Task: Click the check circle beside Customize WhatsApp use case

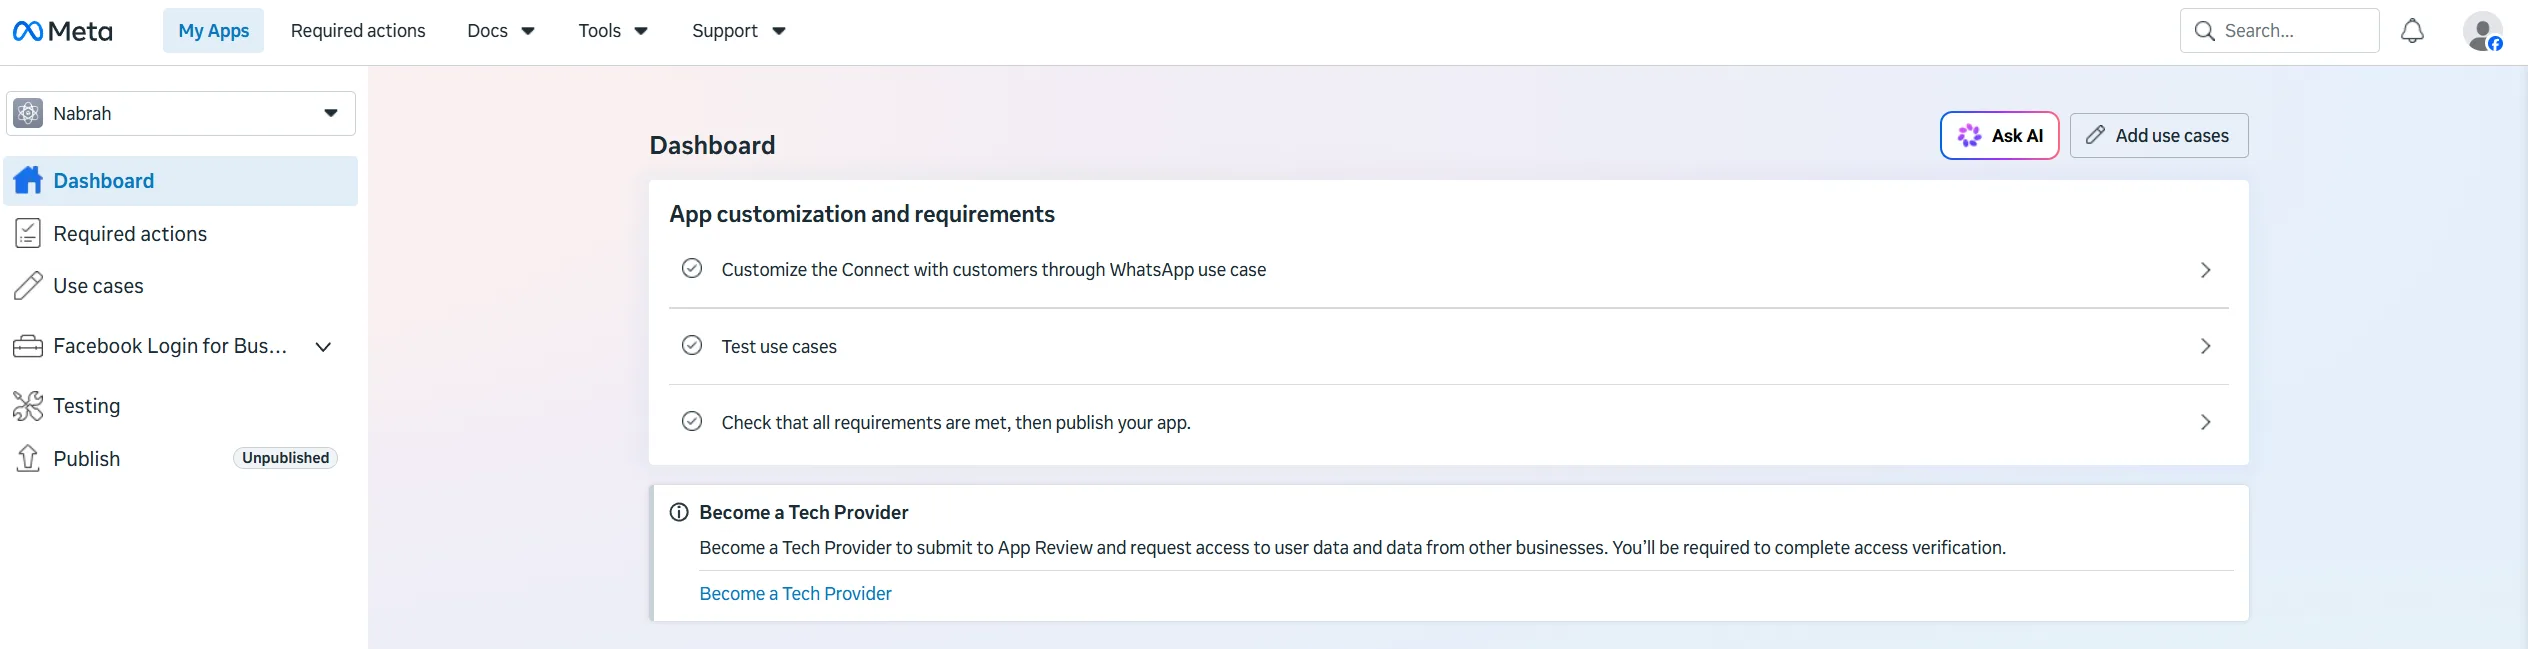Action: coord(692,268)
